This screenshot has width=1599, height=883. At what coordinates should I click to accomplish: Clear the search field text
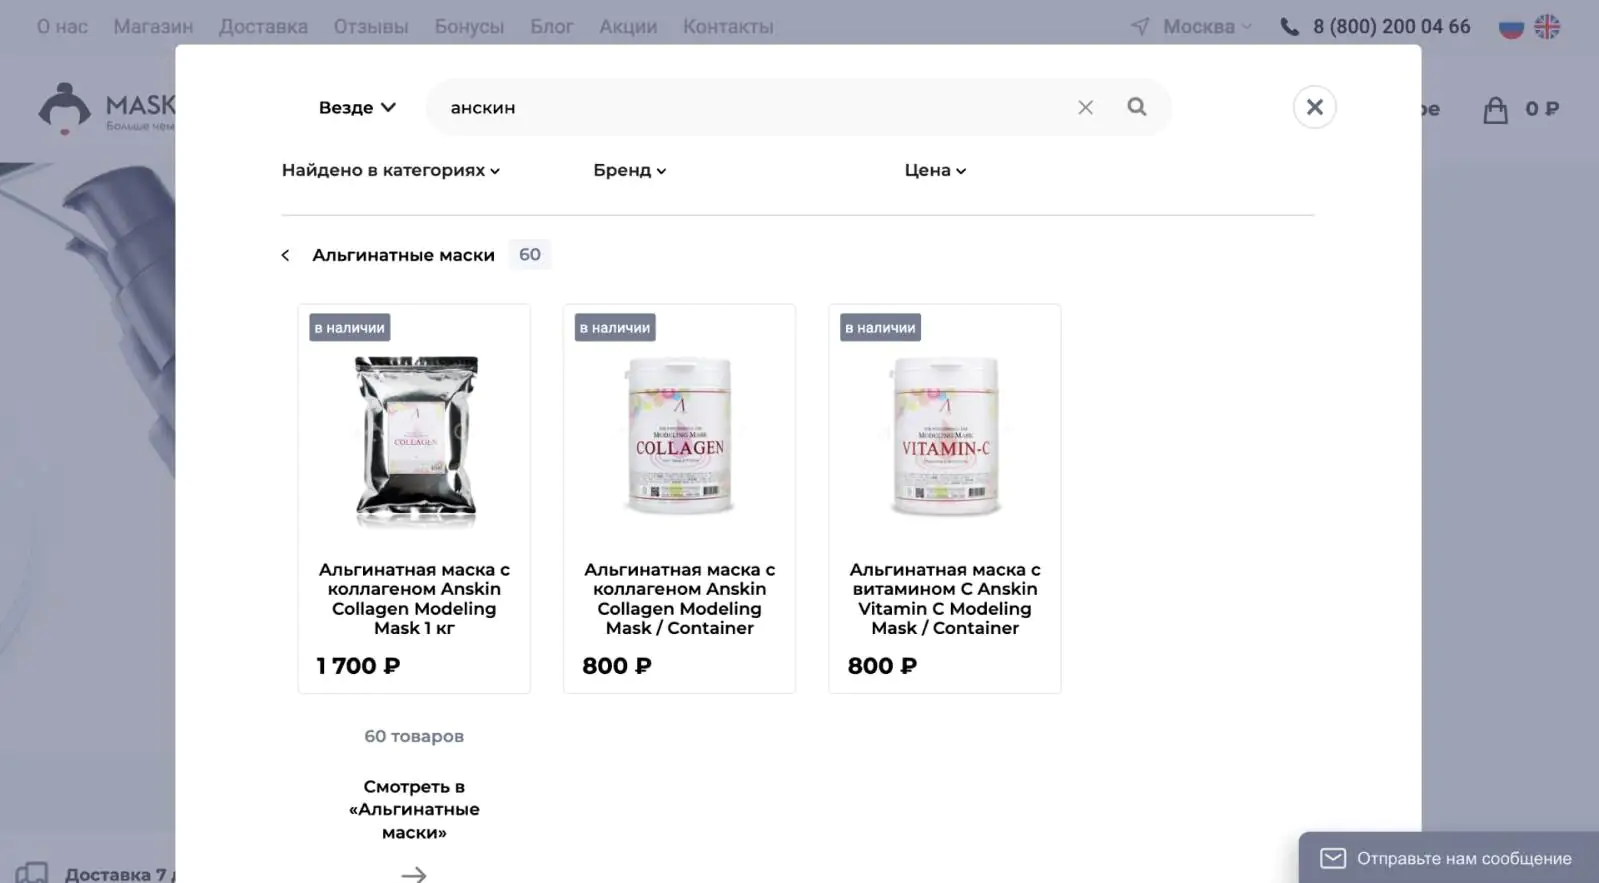click(x=1085, y=107)
